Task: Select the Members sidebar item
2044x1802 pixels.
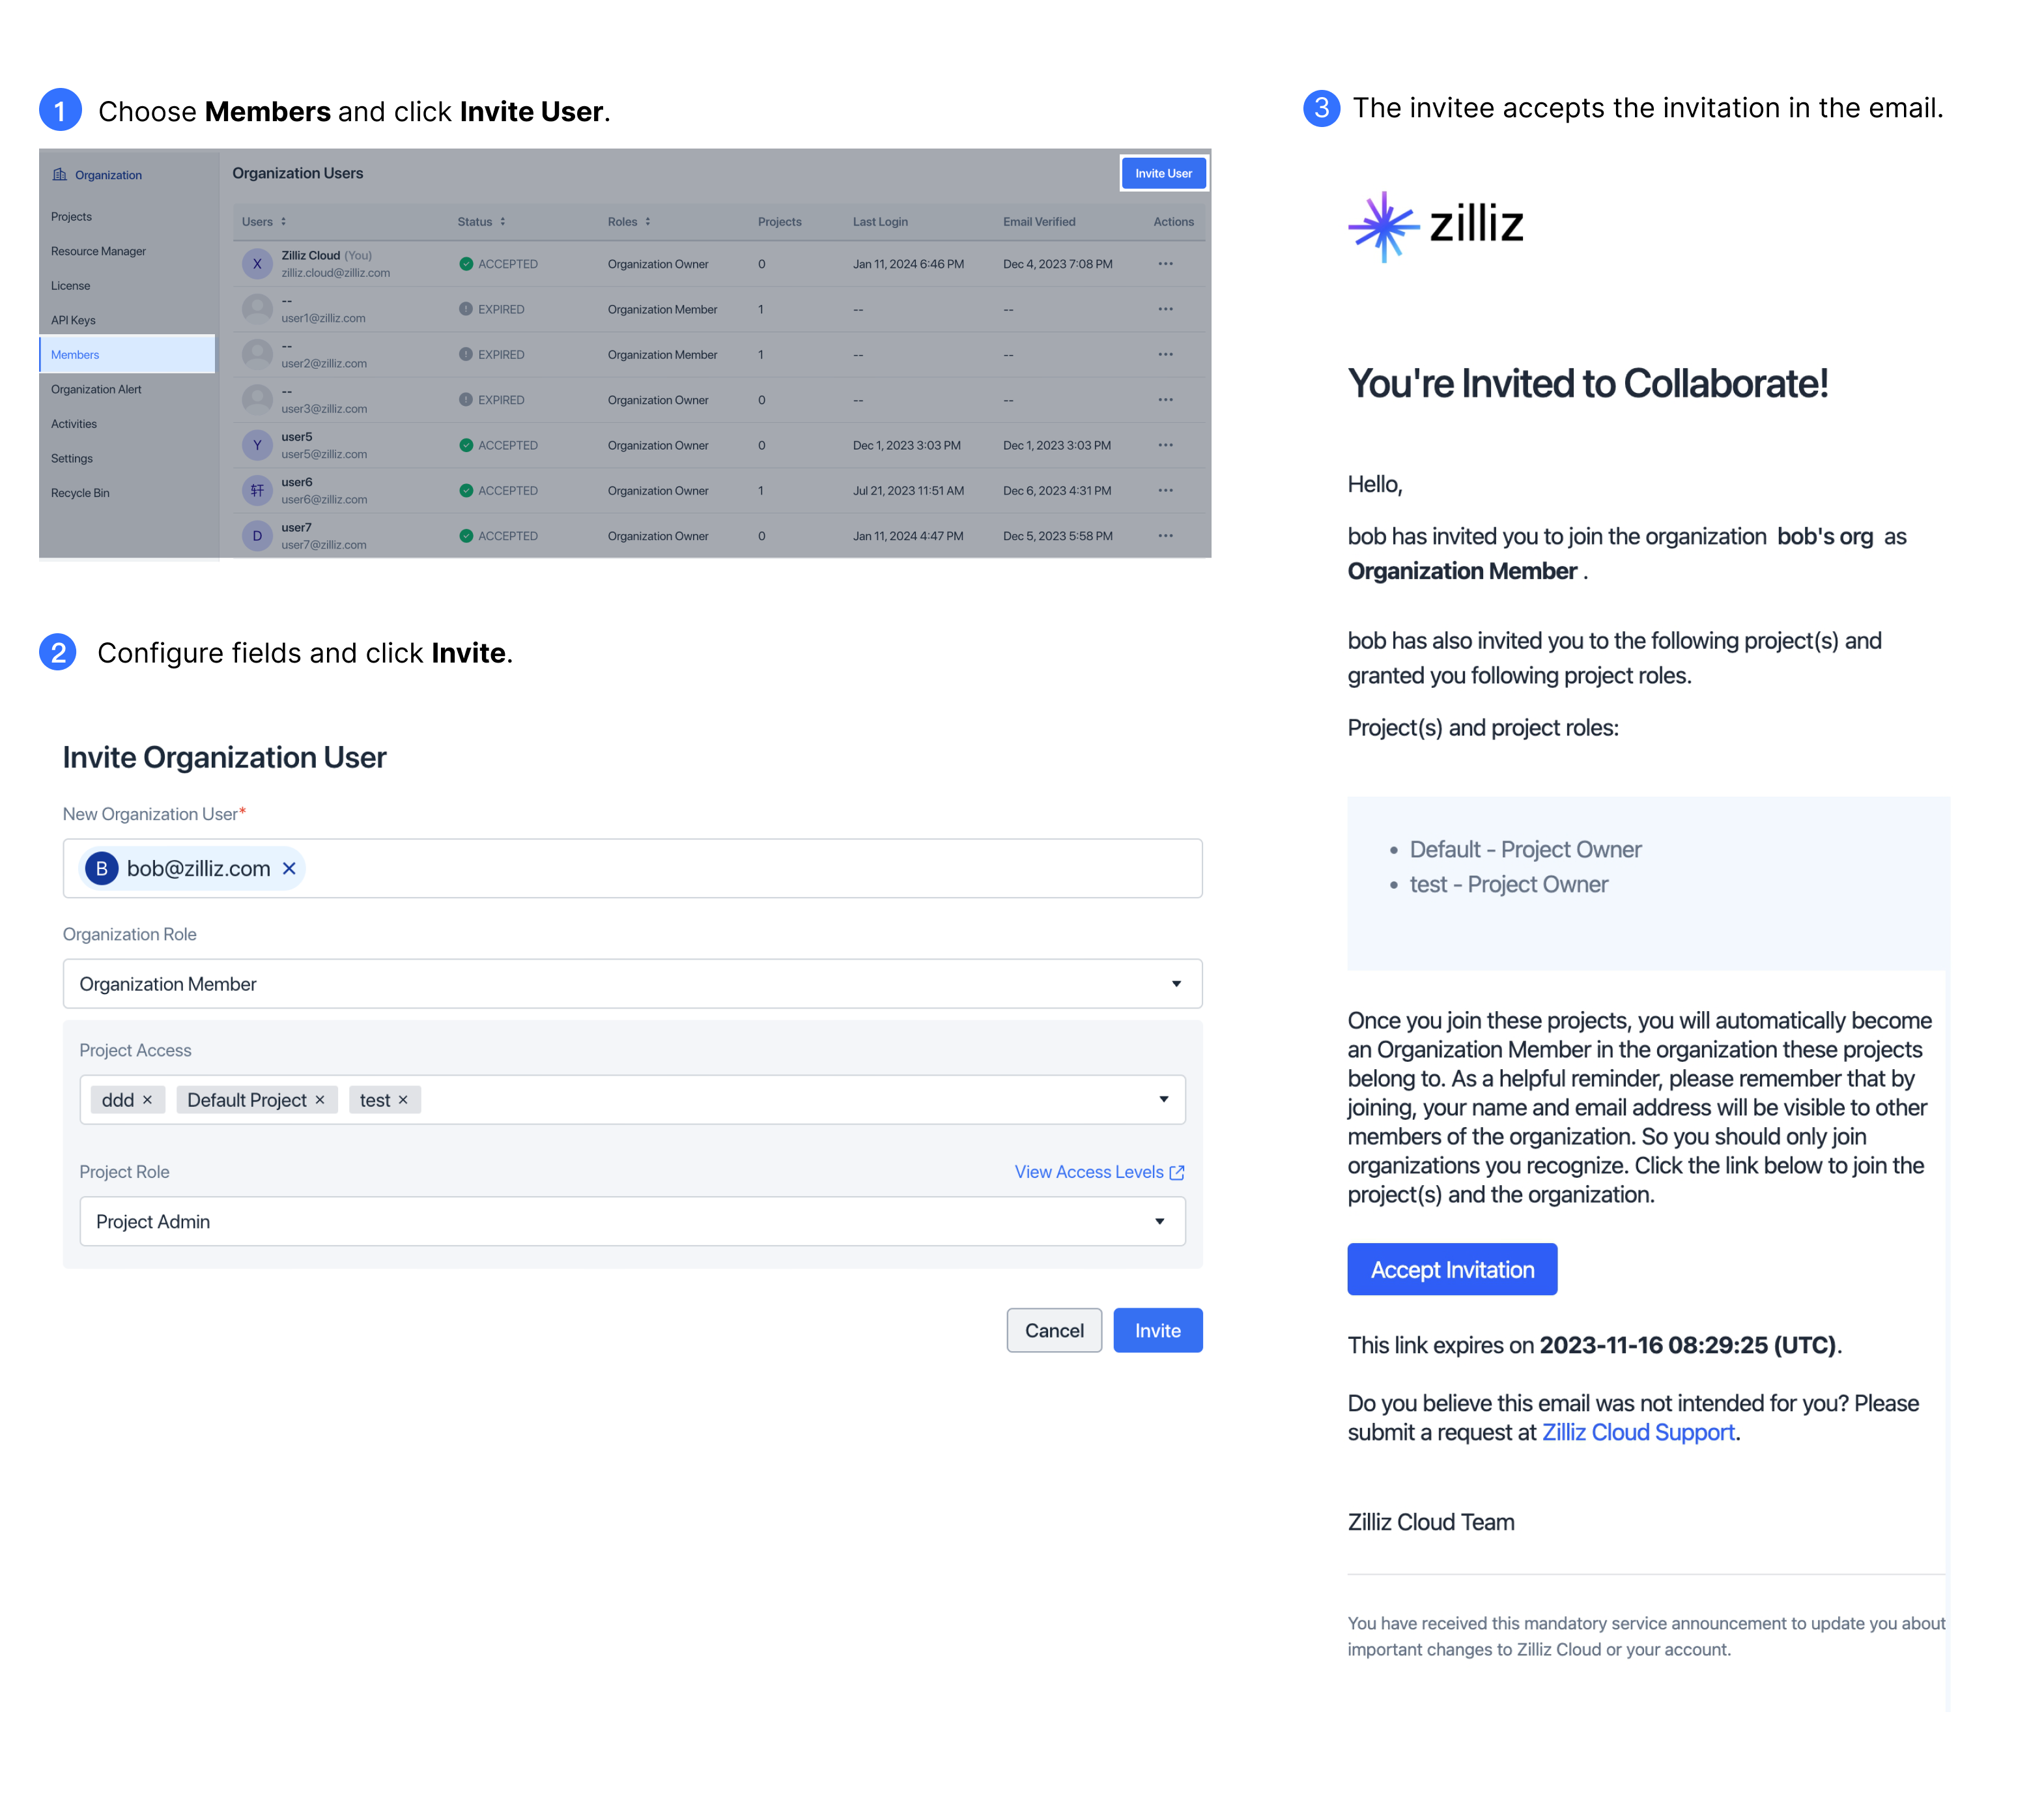Action: click(x=127, y=355)
